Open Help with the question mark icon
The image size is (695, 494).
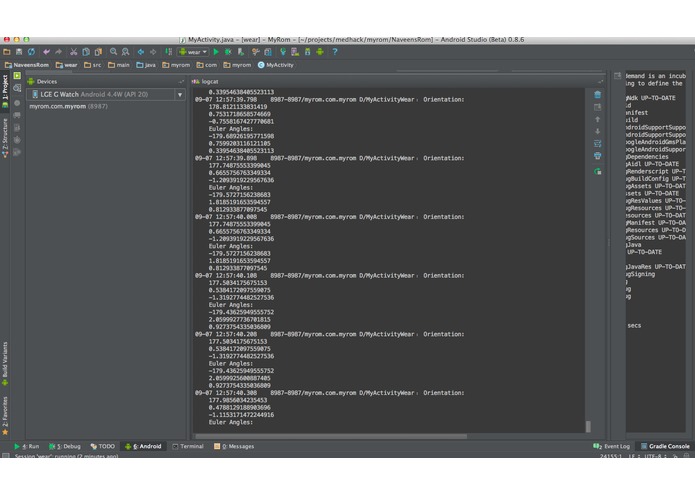(335, 52)
